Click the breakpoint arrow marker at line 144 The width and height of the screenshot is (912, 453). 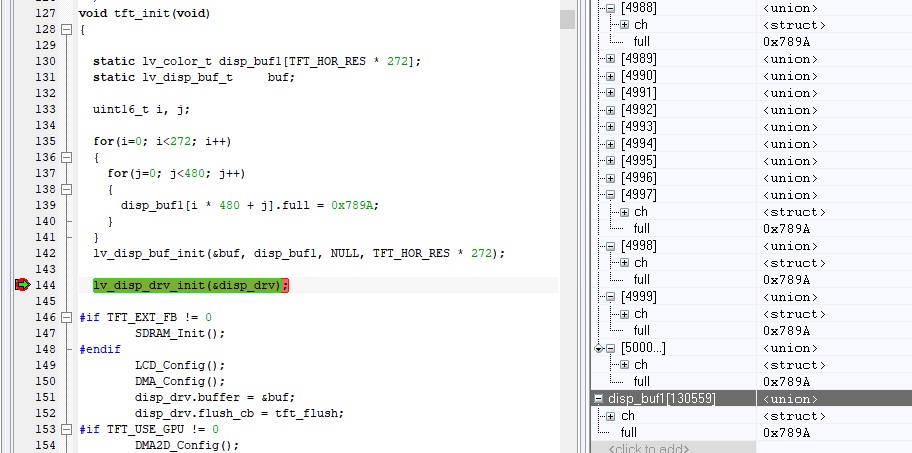pos(23,285)
